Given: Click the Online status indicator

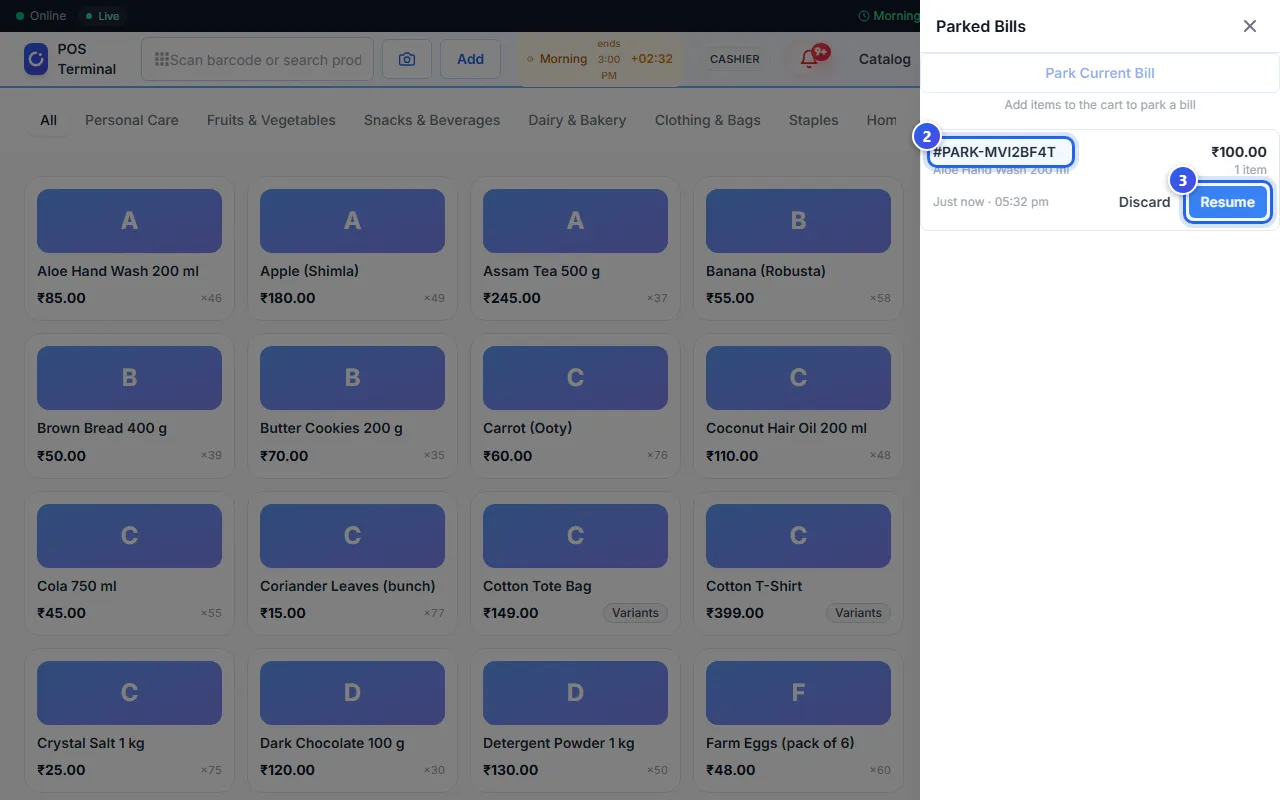Looking at the screenshot, I should click(x=41, y=16).
